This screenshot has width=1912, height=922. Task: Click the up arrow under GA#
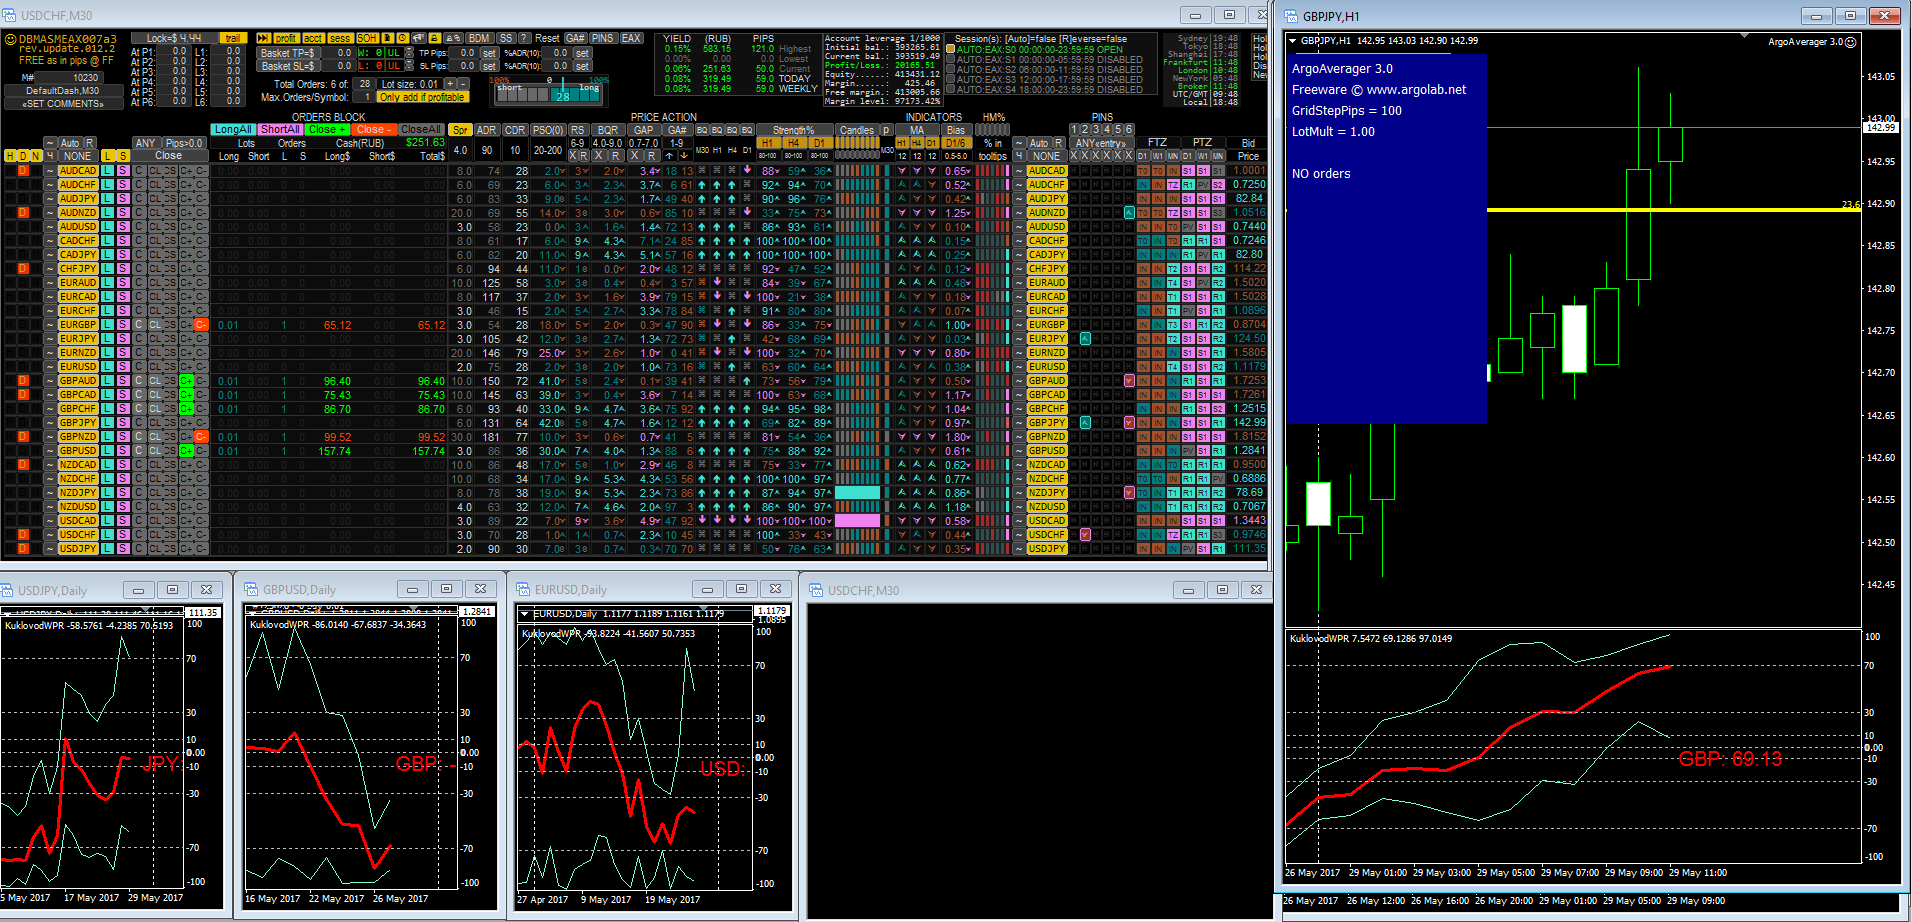tap(669, 155)
